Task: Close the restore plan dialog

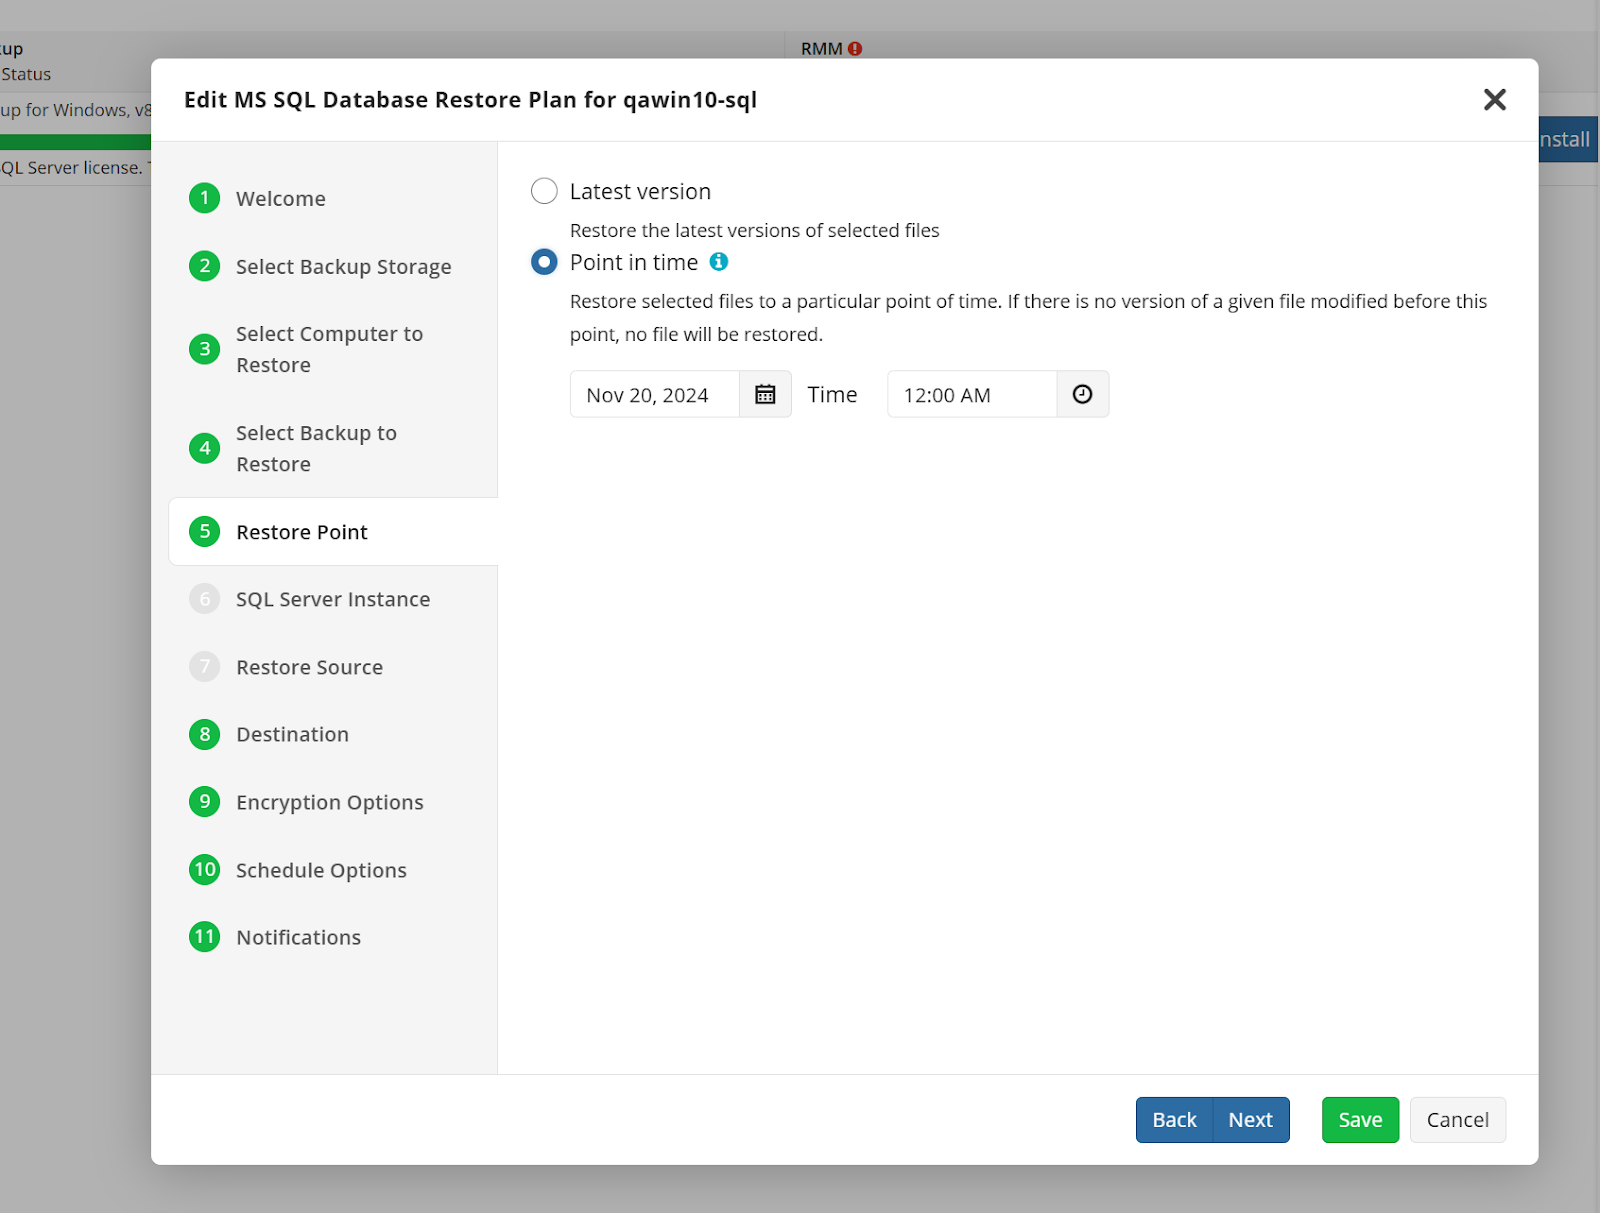Action: pyautogui.click(x=1495, y=99)
